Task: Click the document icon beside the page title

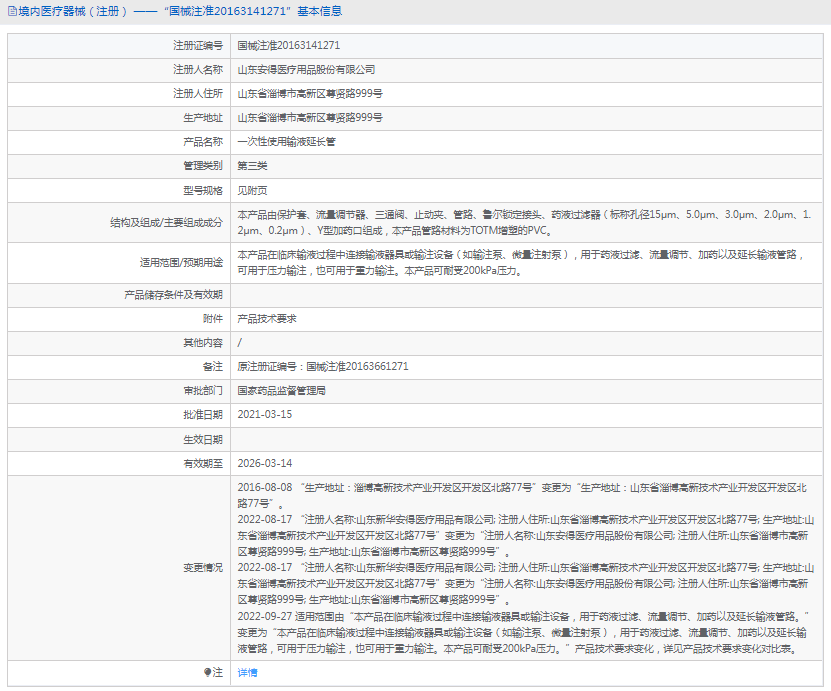Action: pos(12,11)
